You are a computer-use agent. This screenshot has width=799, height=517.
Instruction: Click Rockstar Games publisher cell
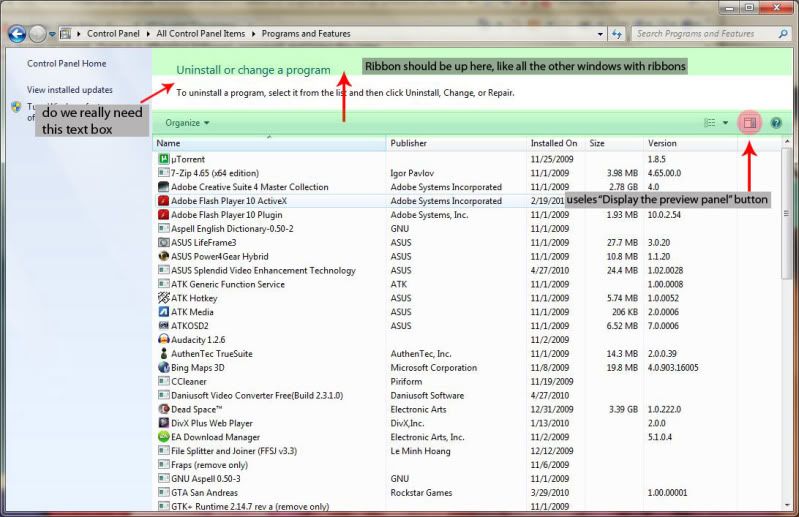point(421,493)
